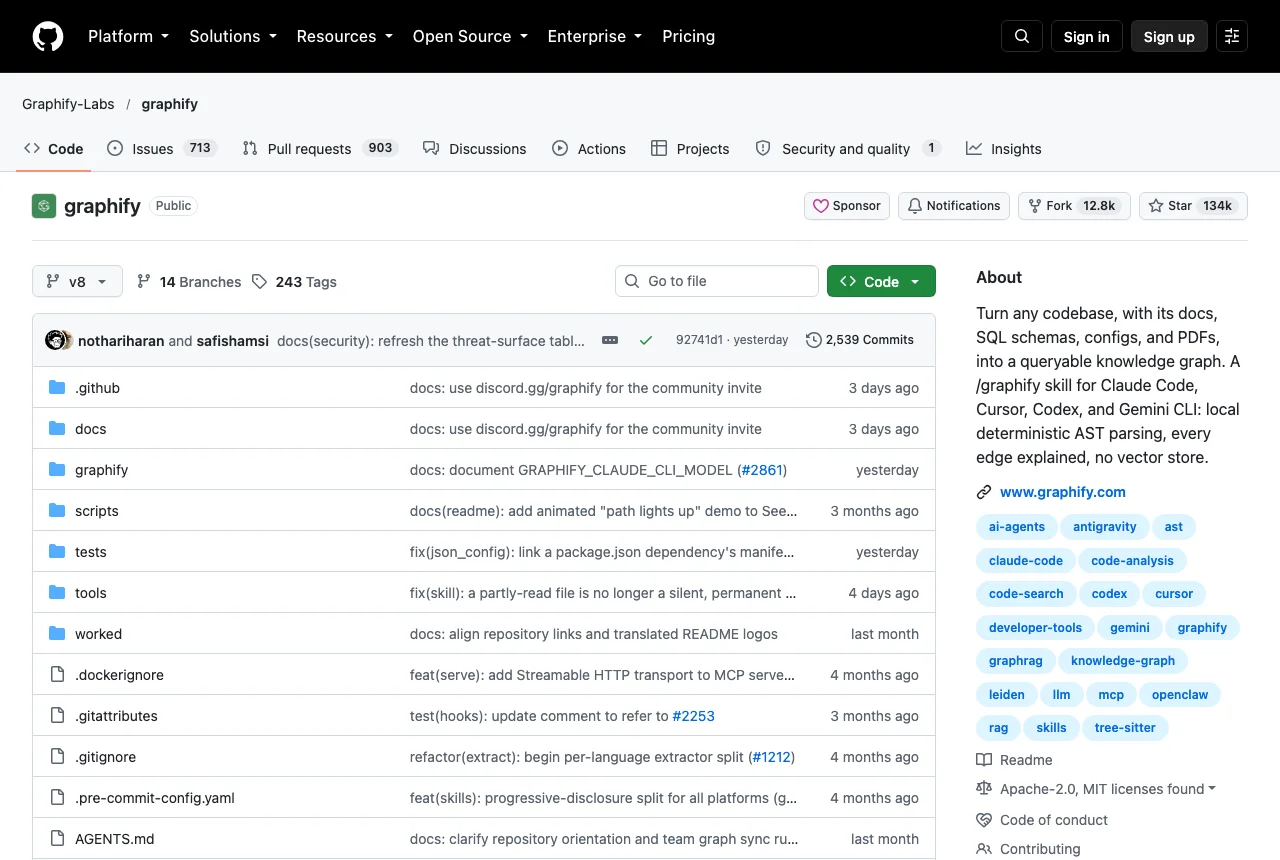Viewport: 1280px width, 860px height.
Task: Expand the licenses found dropdown
Action: click(1108, 789)
